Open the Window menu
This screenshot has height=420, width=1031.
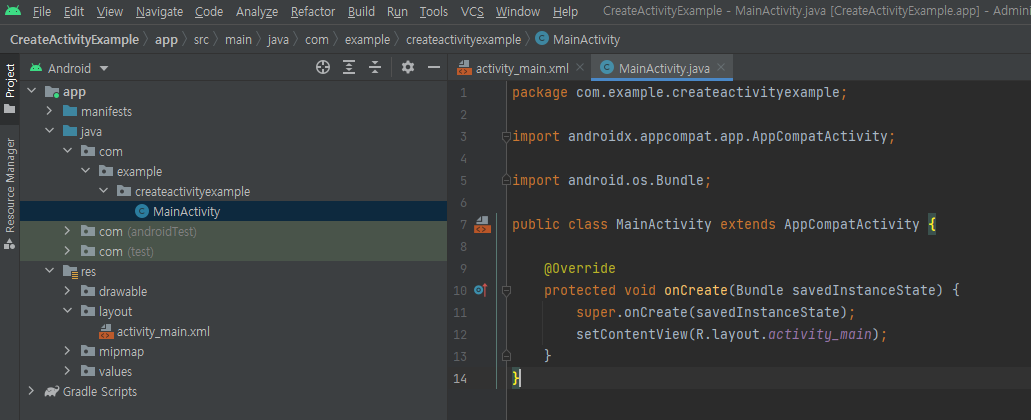[x=518, y=12]
